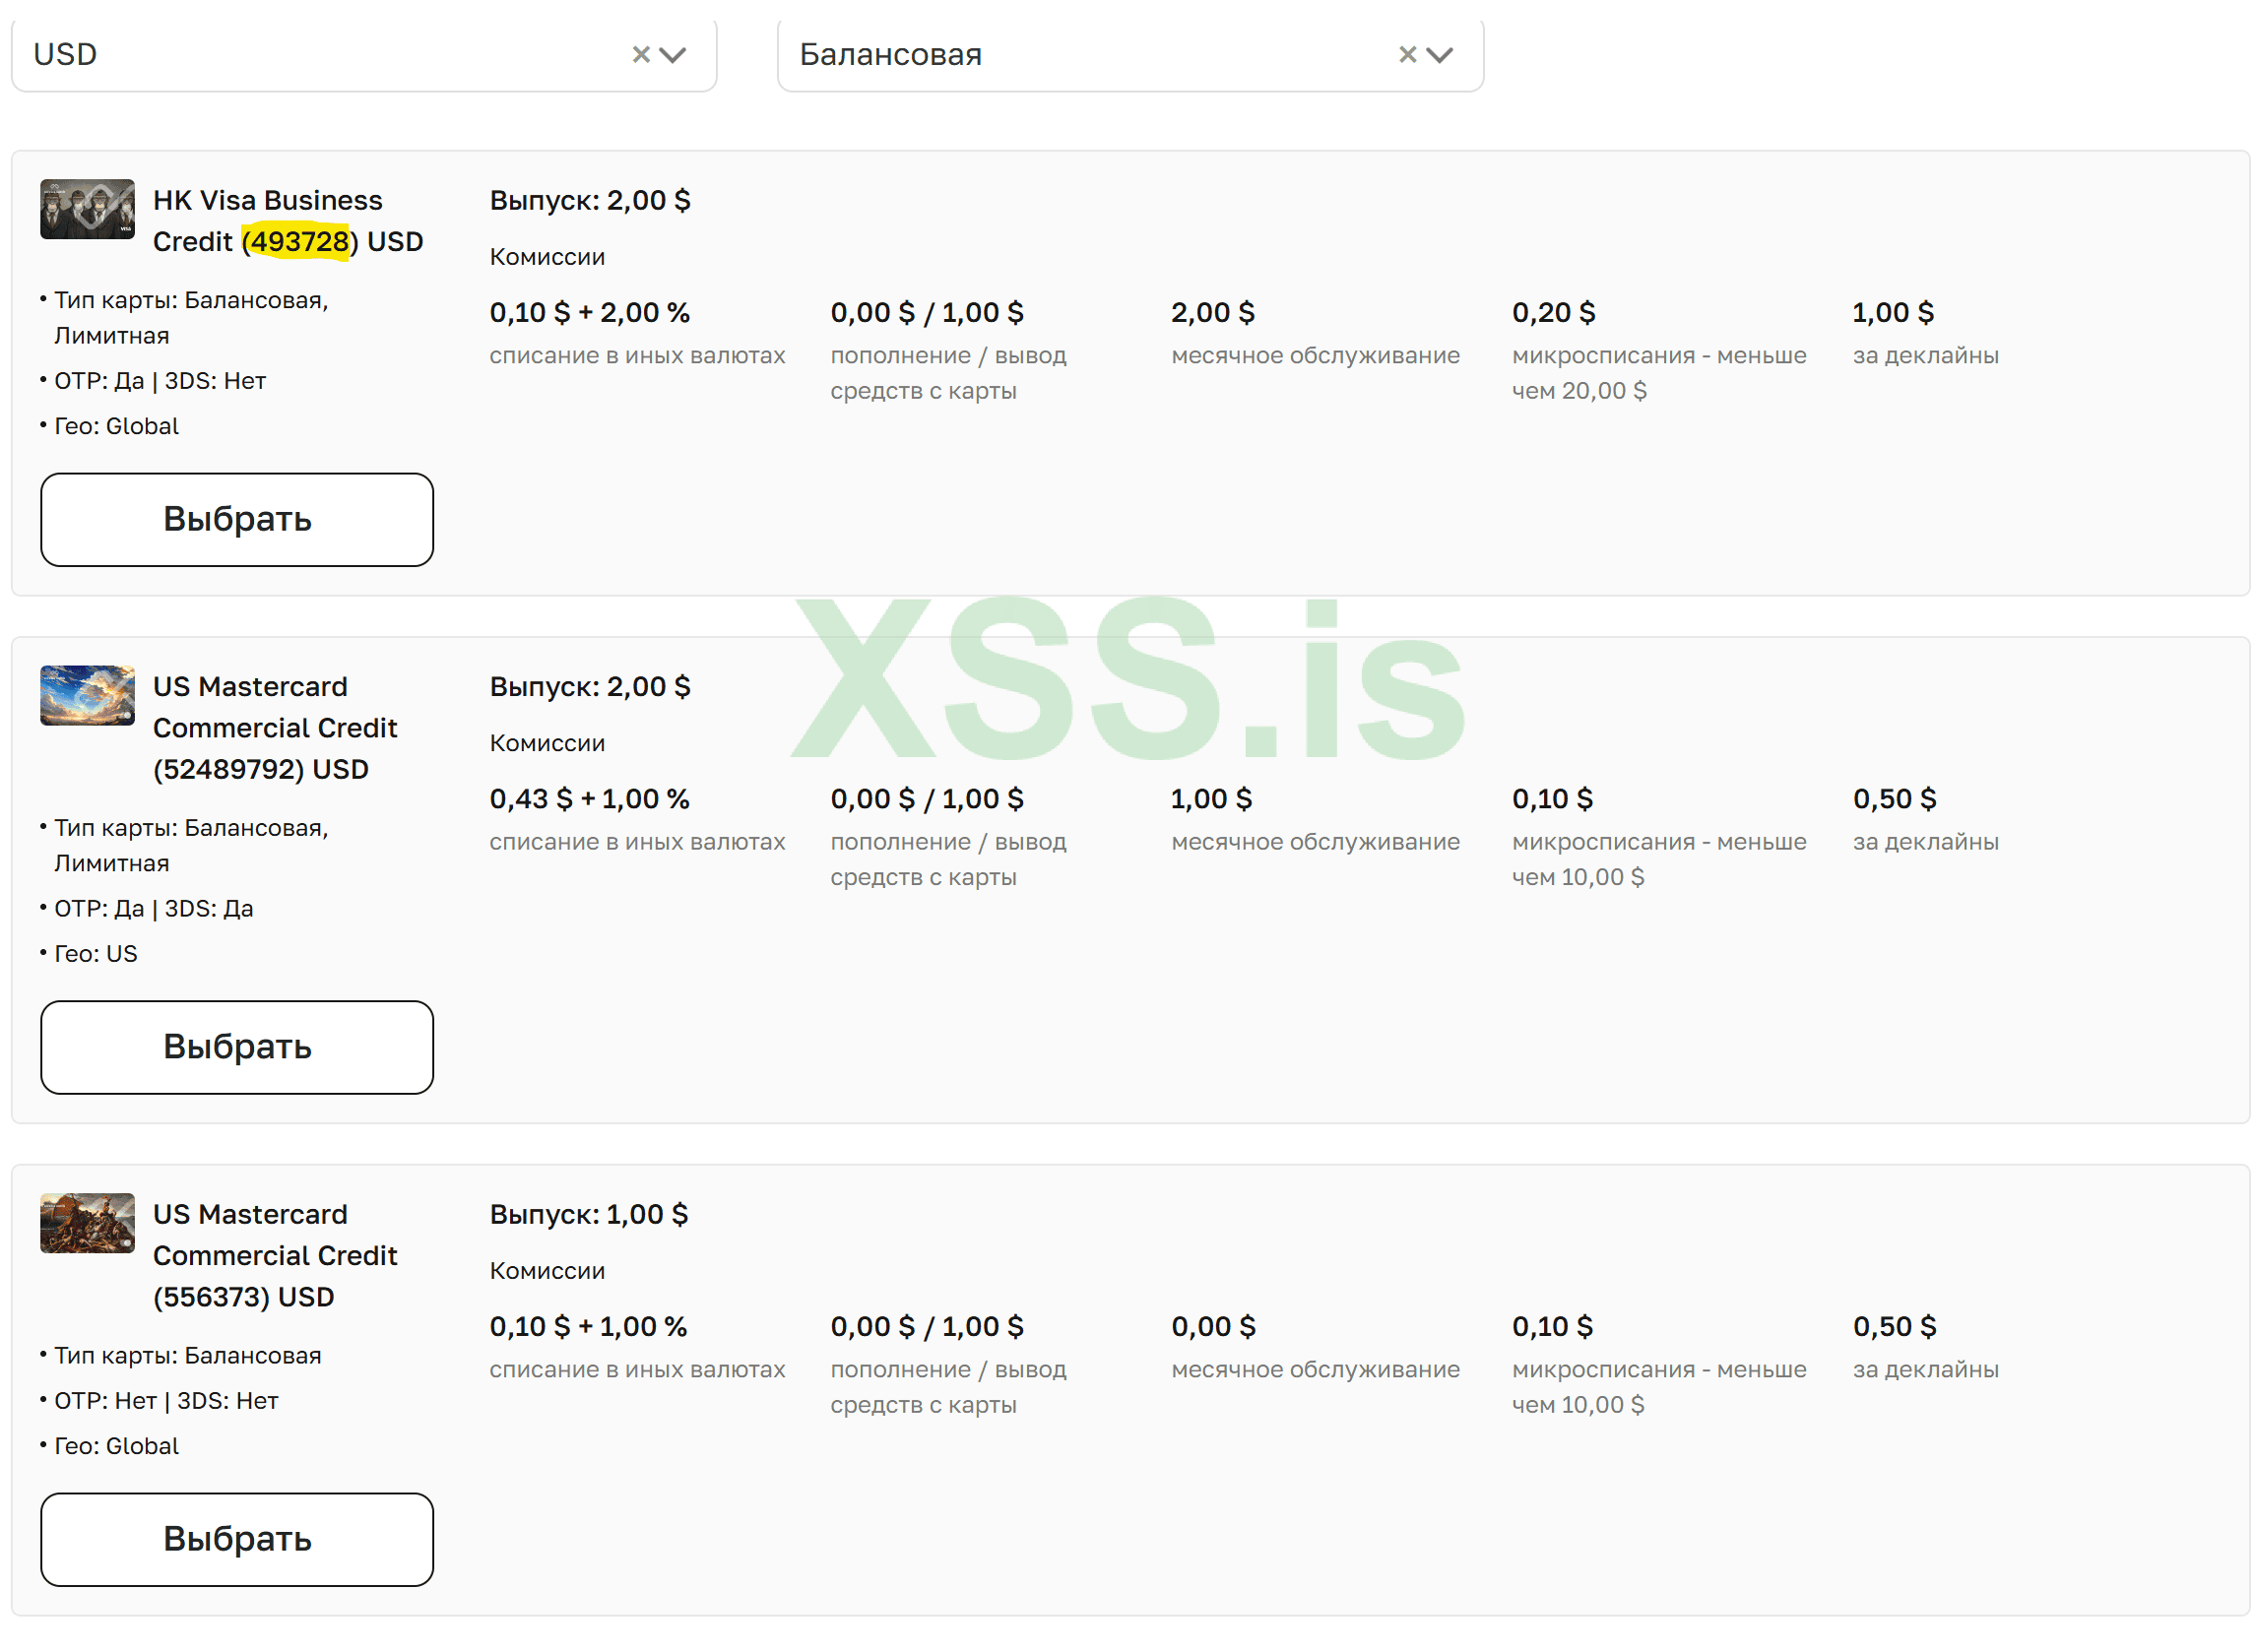This screenshot has height=1652, width=2255.
Task: Click the Выпуск: 1,00 $ issue price
Action: pyautogui.click(x=588, y=1214)
